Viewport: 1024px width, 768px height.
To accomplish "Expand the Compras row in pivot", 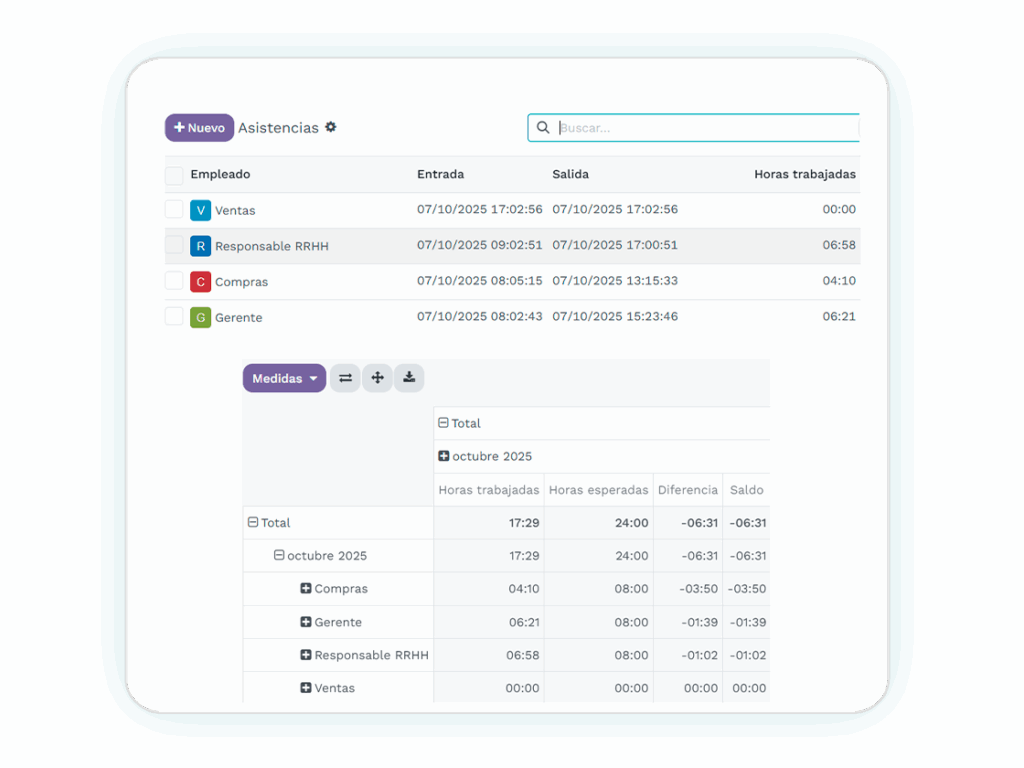I will [x=306, y=589].
